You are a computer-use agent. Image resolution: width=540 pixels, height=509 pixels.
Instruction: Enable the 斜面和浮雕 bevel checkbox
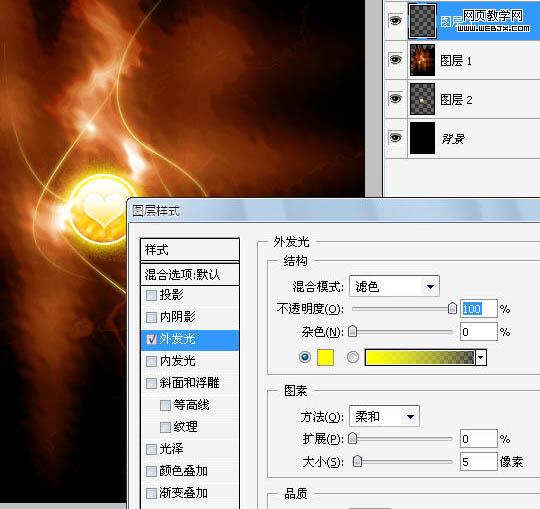pyautogui.click(x=151, y=383)
